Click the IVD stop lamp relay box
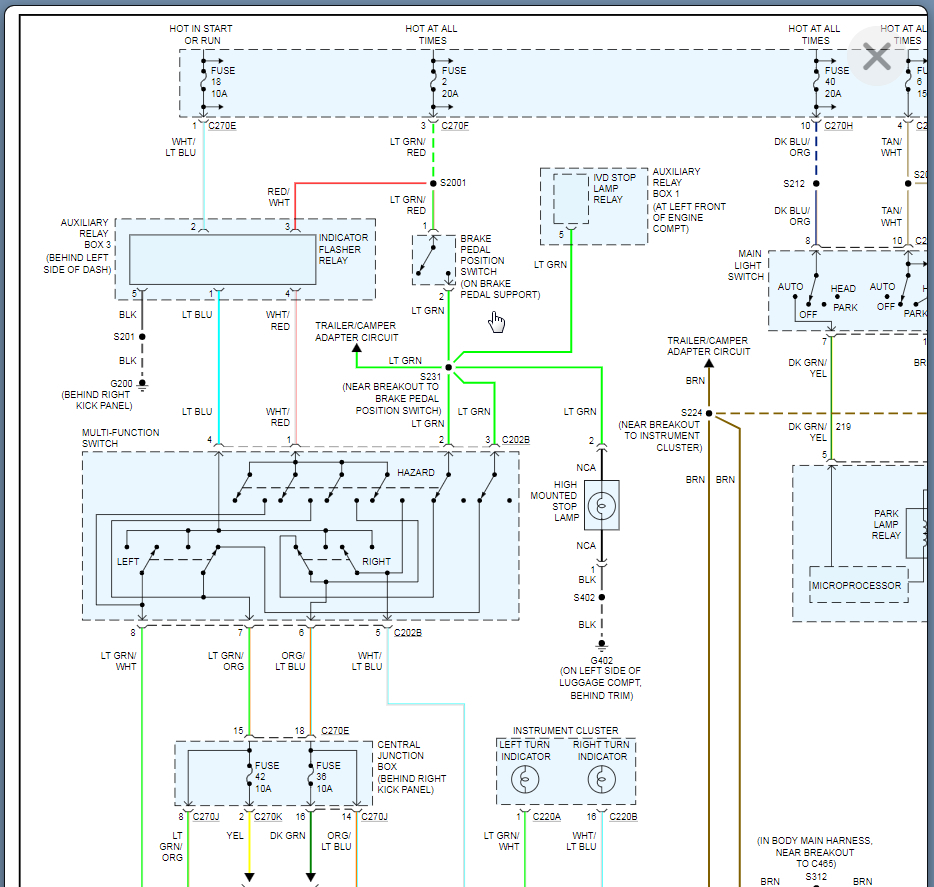 (571, 199)
